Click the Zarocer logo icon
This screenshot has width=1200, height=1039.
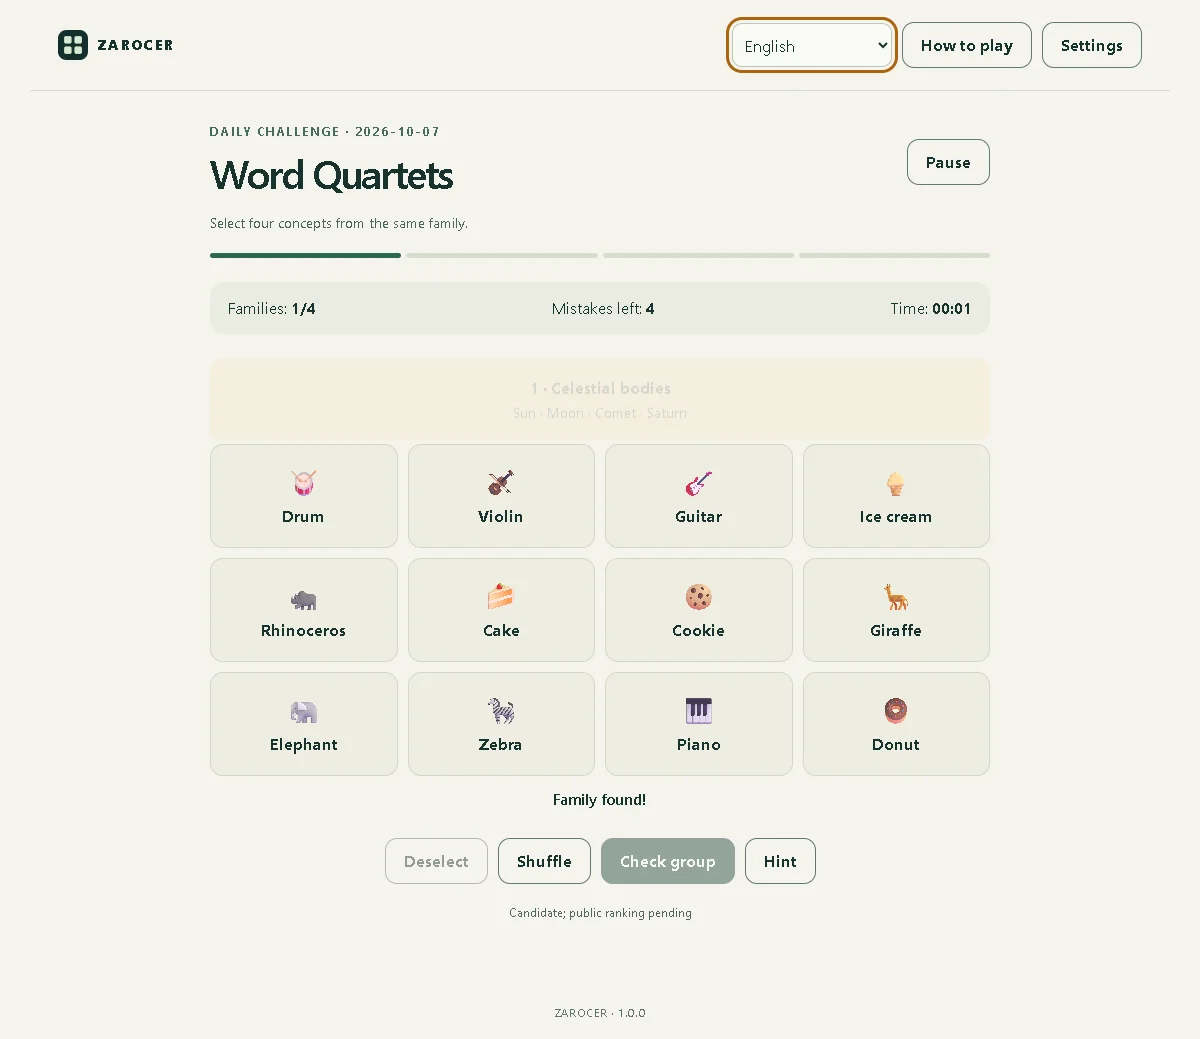pyautogui.click(x=73, y=45)
